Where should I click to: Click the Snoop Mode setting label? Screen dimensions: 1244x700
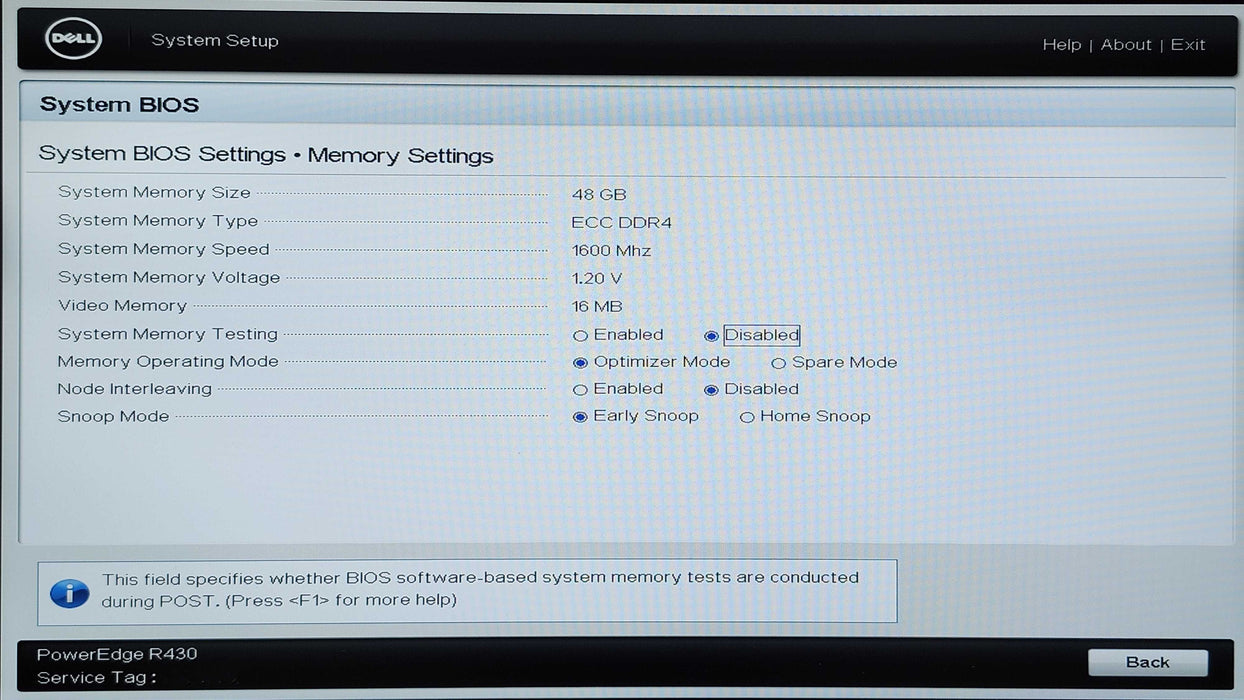tap(113, 417)
